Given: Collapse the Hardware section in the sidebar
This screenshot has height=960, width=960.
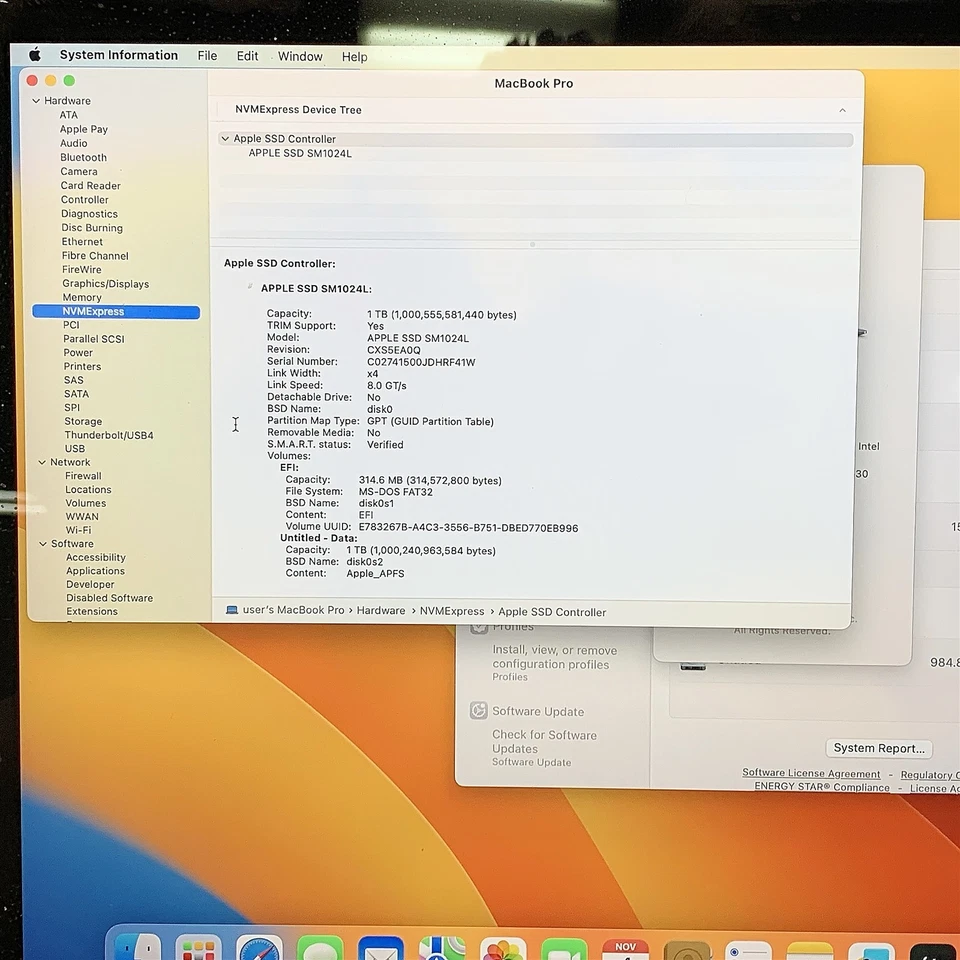Looking at the screenshot, I should coord(36,100).
